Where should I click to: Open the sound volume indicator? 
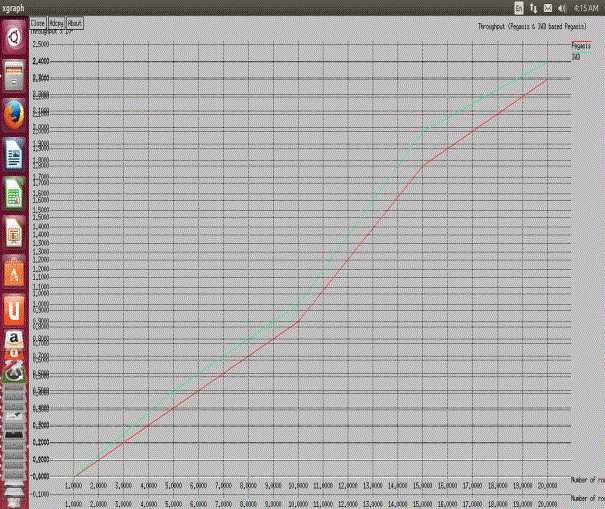(x=561, y=7)
